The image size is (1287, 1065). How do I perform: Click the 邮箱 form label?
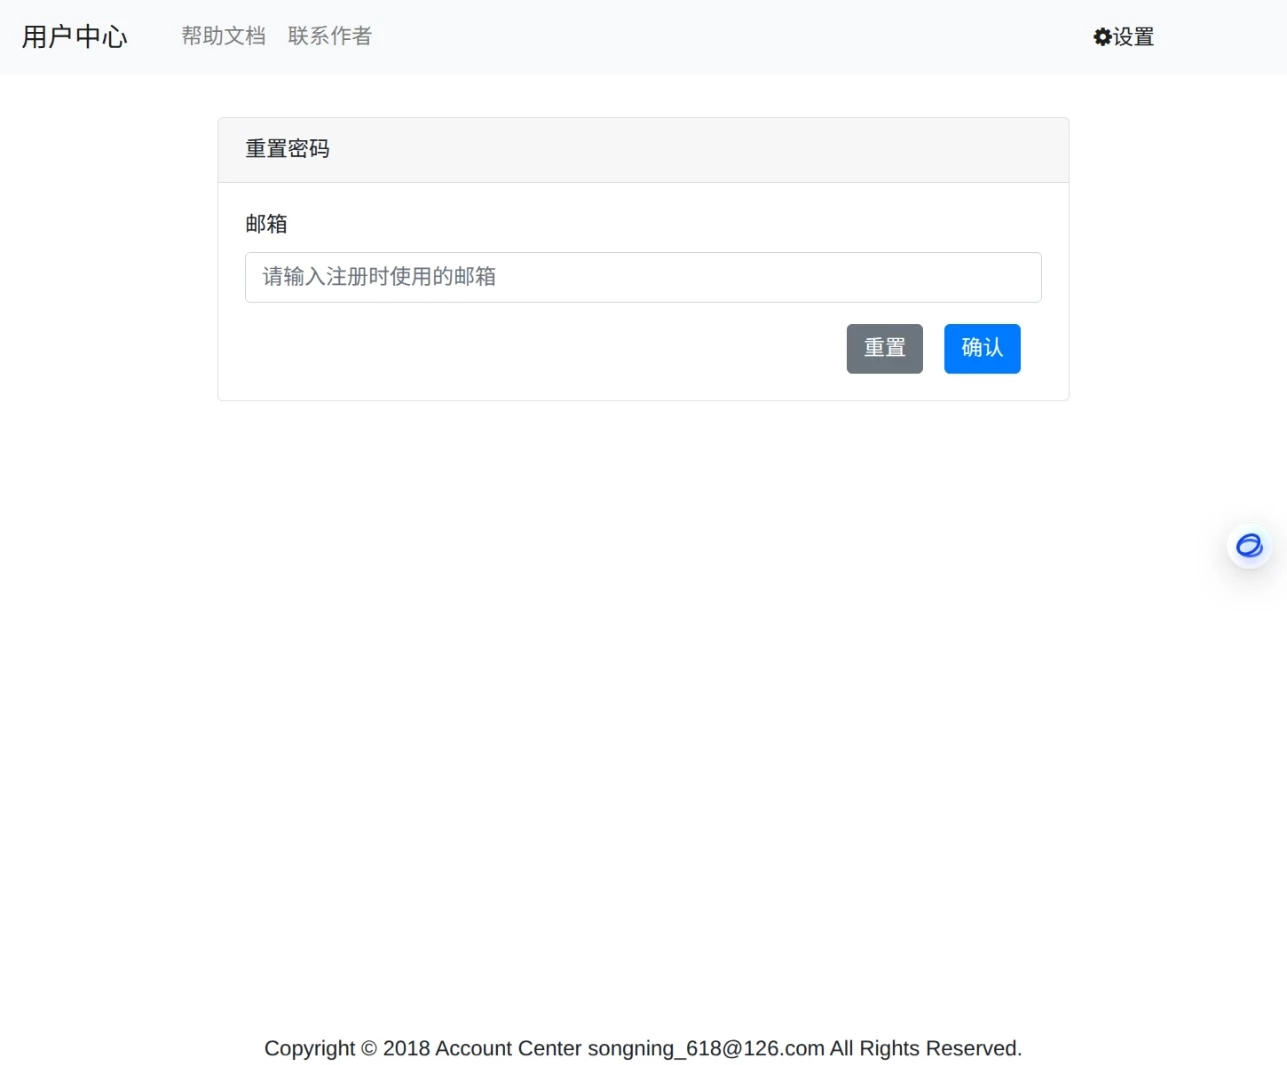267,224
